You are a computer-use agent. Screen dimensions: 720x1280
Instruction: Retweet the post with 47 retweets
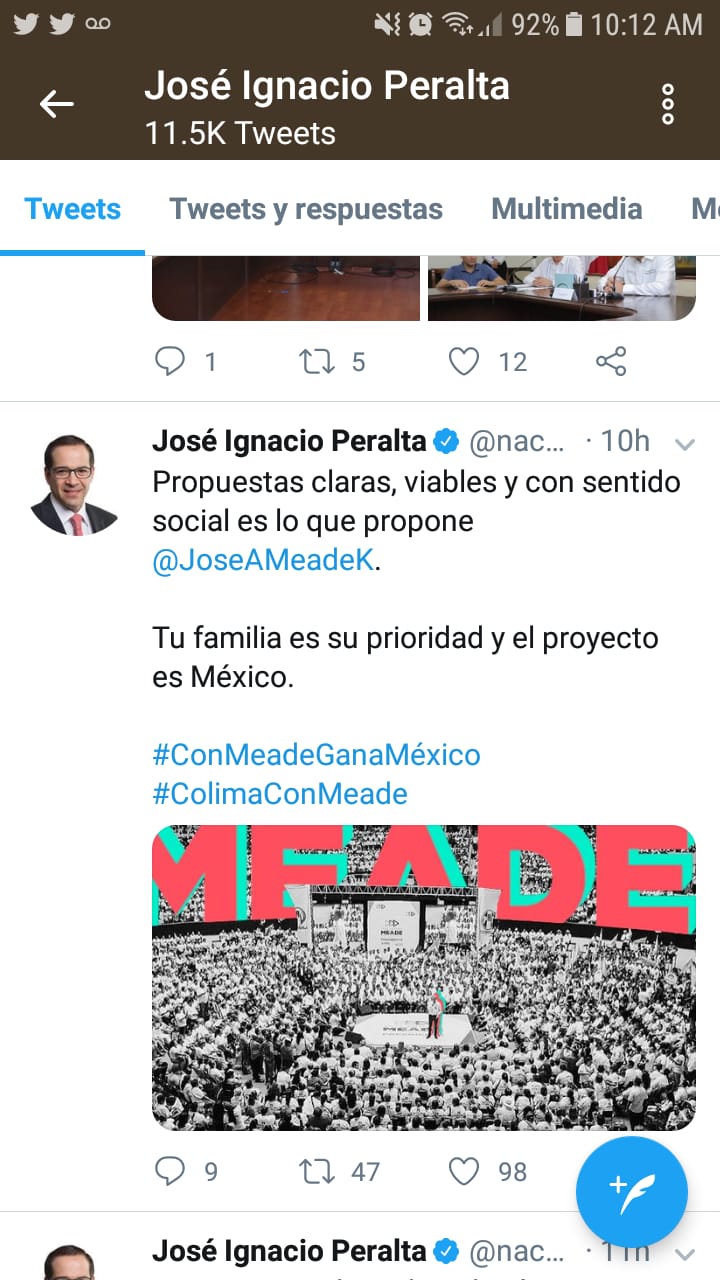318,1171
